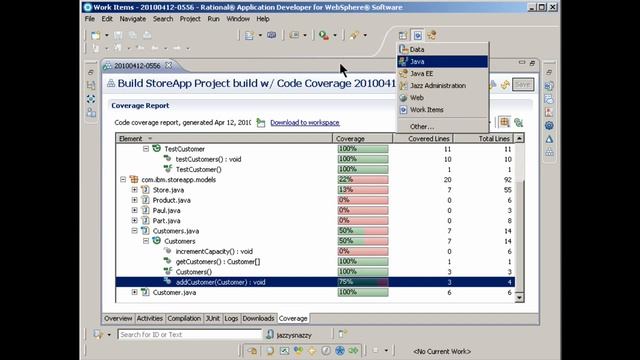The image size is (640, 360).
Task: Open the Project menu
Action: pyautogui.click(x=190, y=19)
